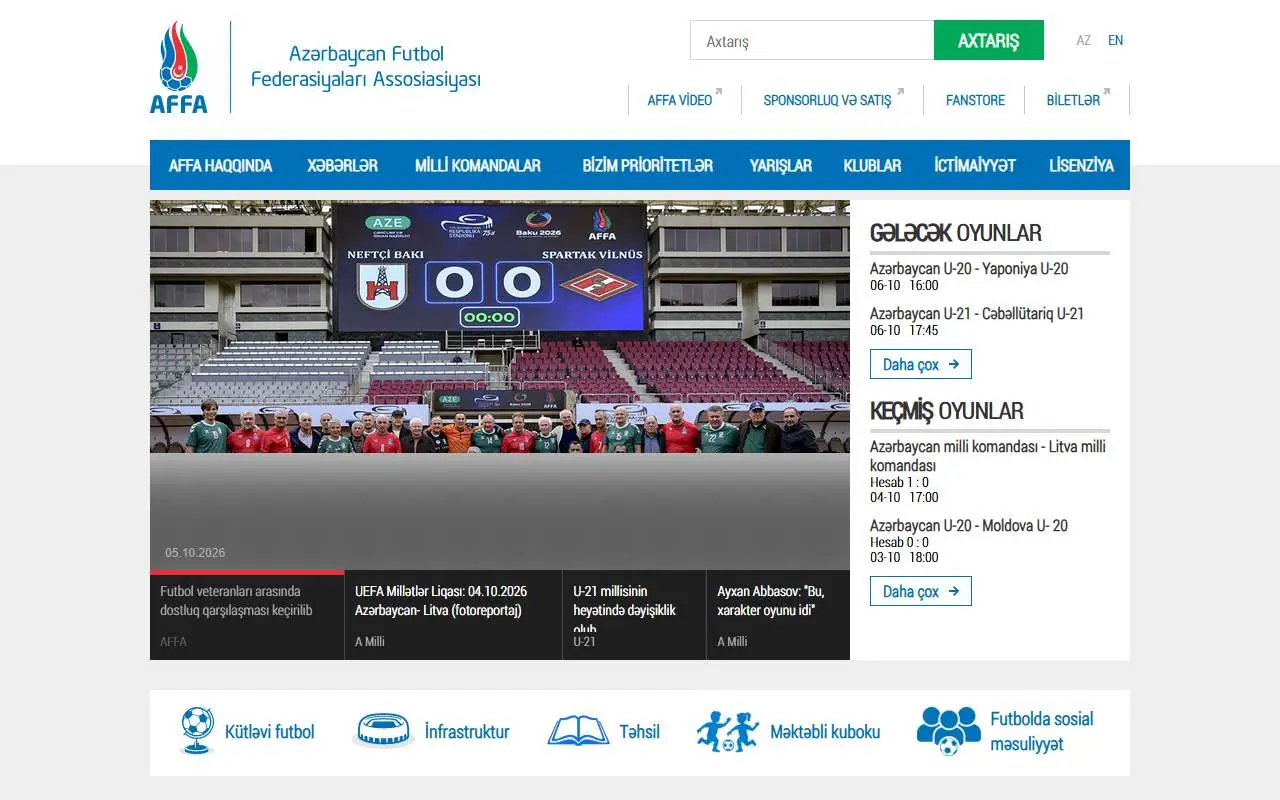This screenshot has height=800, width=1280.
Task: Open the İnfrastruktur link text
Action: pyautogui.click(x=467, y=732)
